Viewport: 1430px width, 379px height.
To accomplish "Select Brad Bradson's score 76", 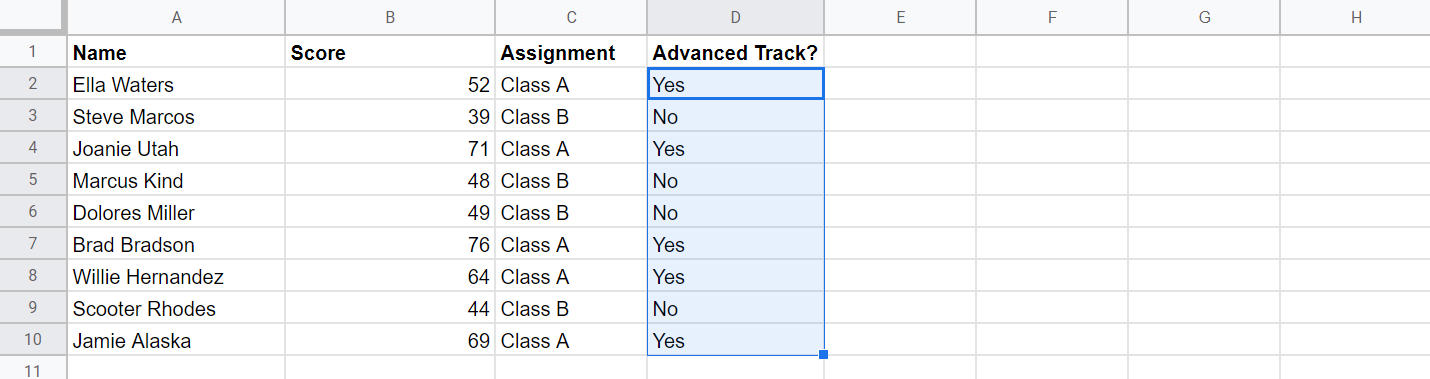I will click(390, 245).
